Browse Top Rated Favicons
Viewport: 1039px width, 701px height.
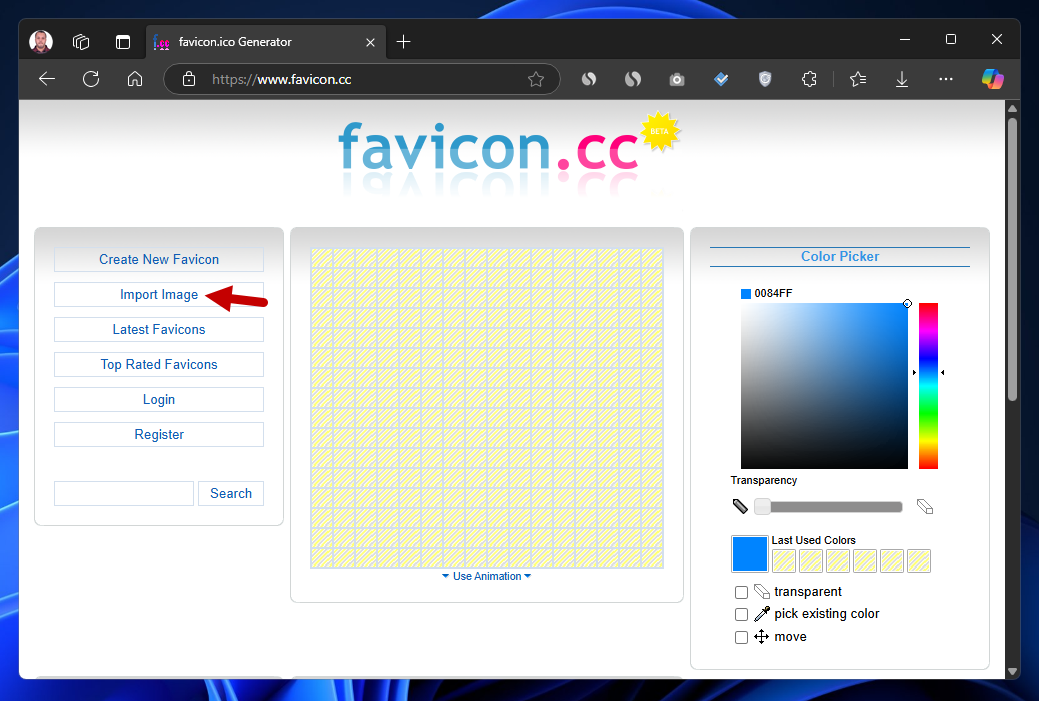(x=159, y=364)
